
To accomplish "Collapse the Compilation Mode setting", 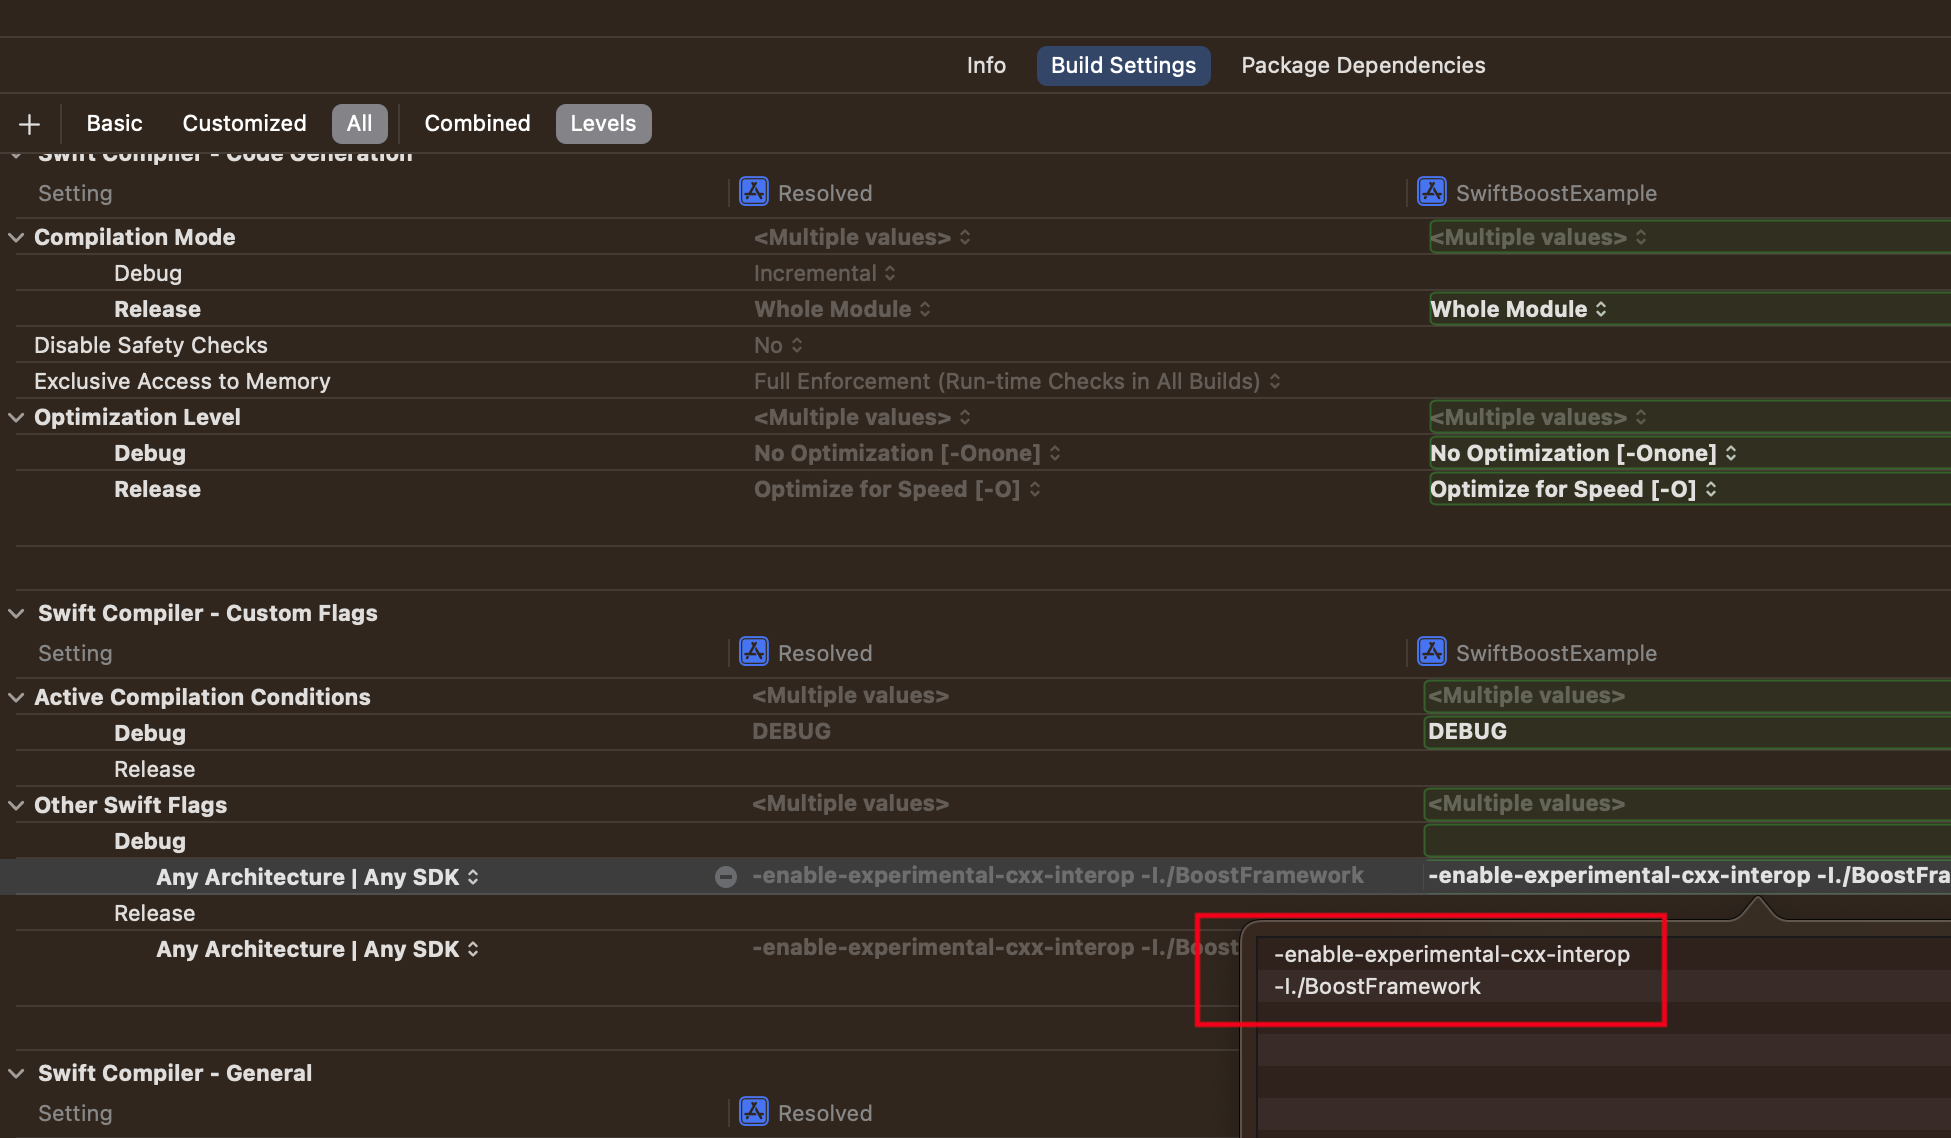I will pos(16,237).
